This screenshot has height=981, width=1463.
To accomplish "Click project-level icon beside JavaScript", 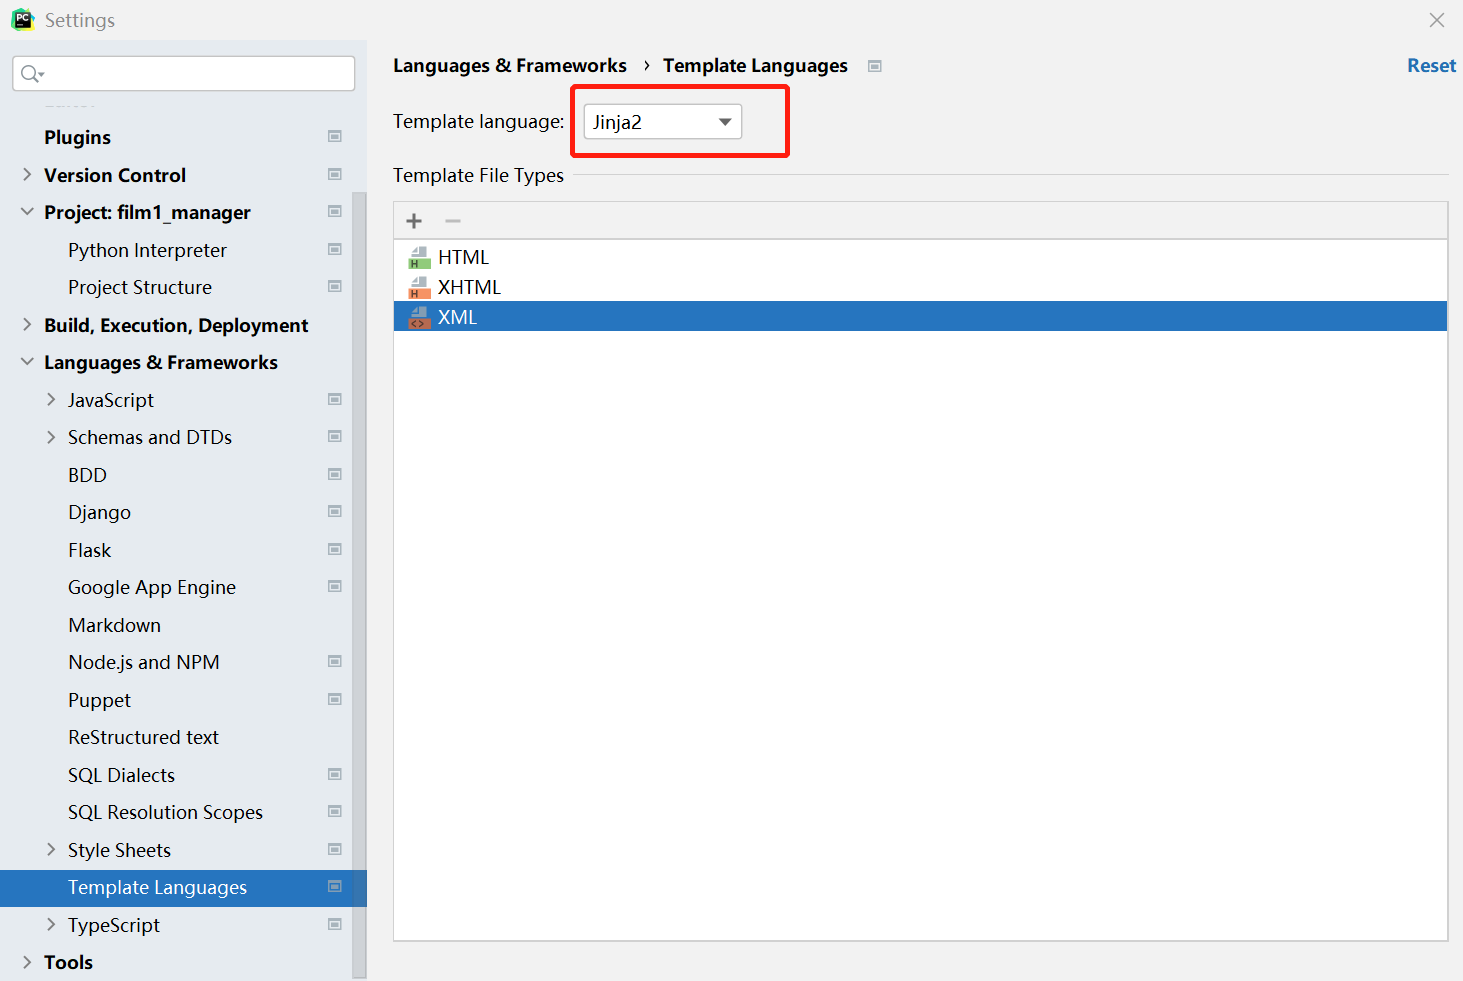I will click(x=335, y=399).
